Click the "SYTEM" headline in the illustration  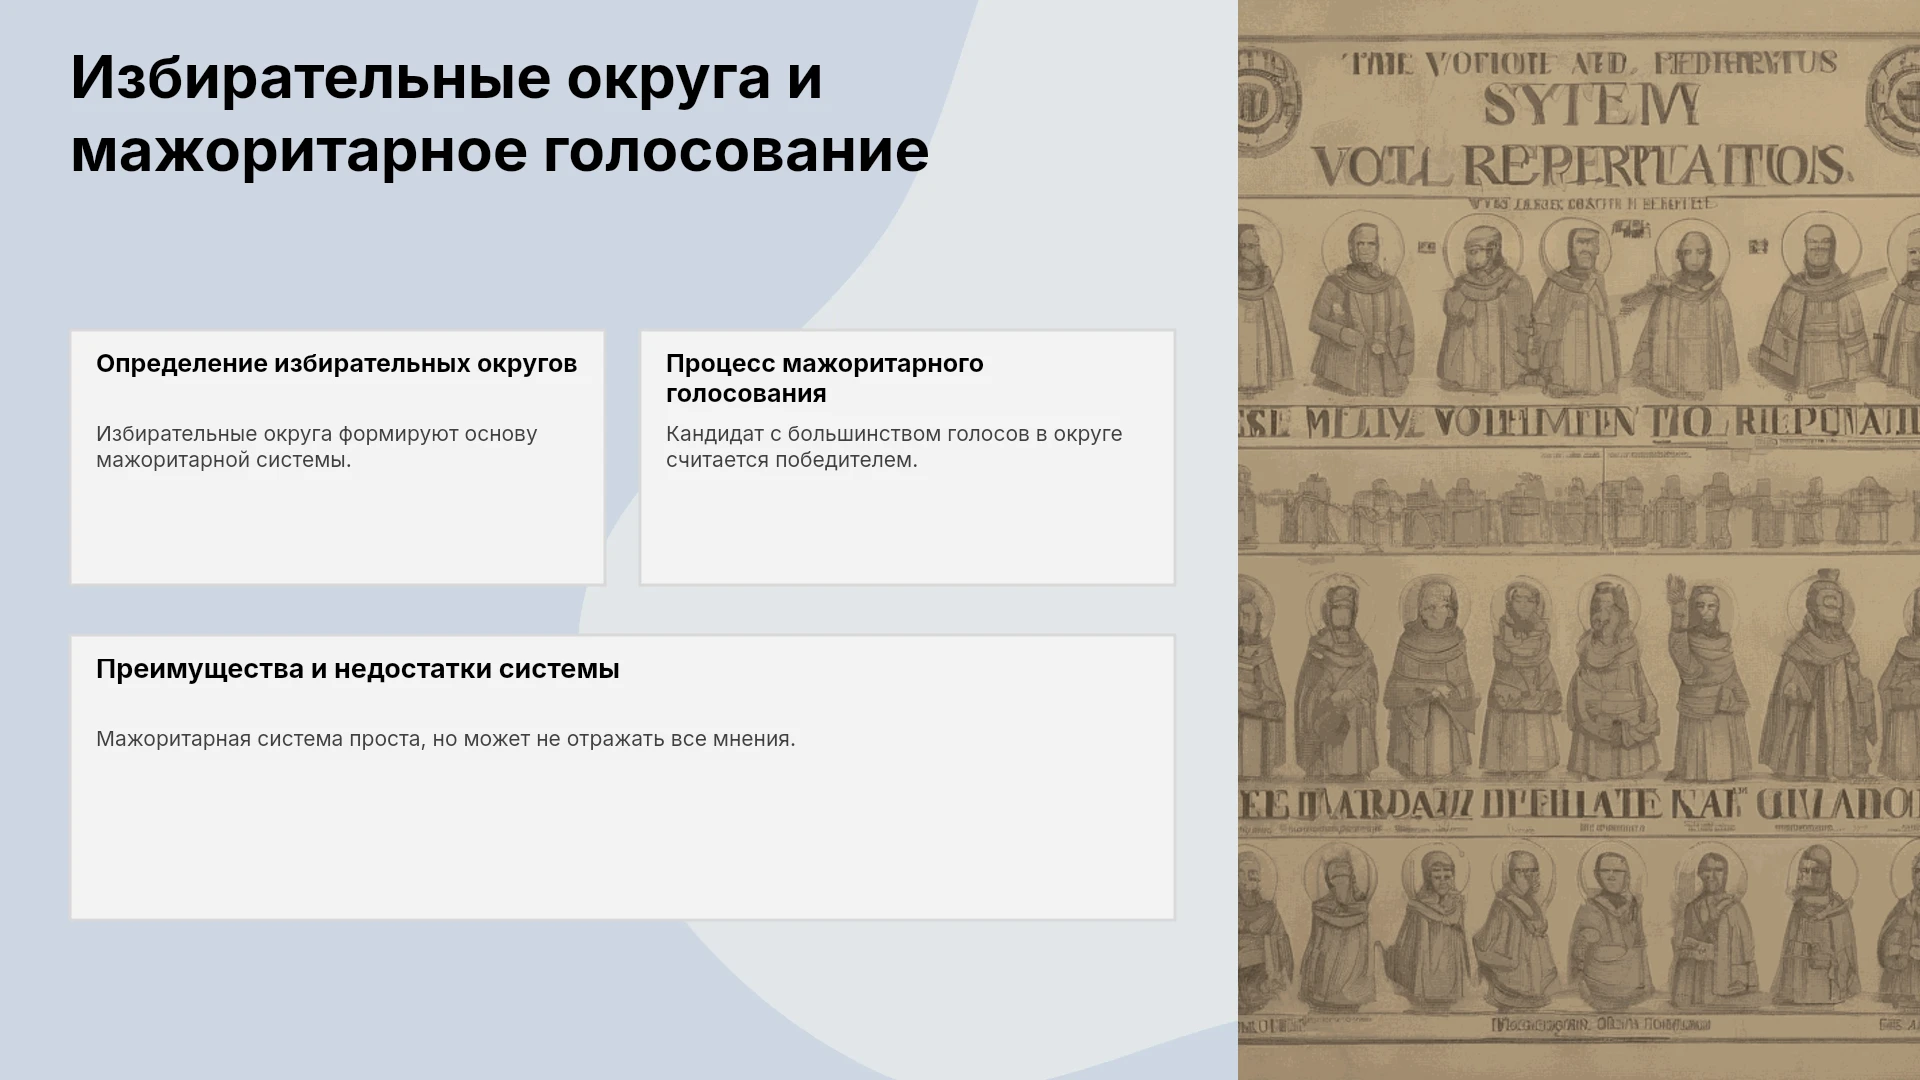(x=1592, y=106)
